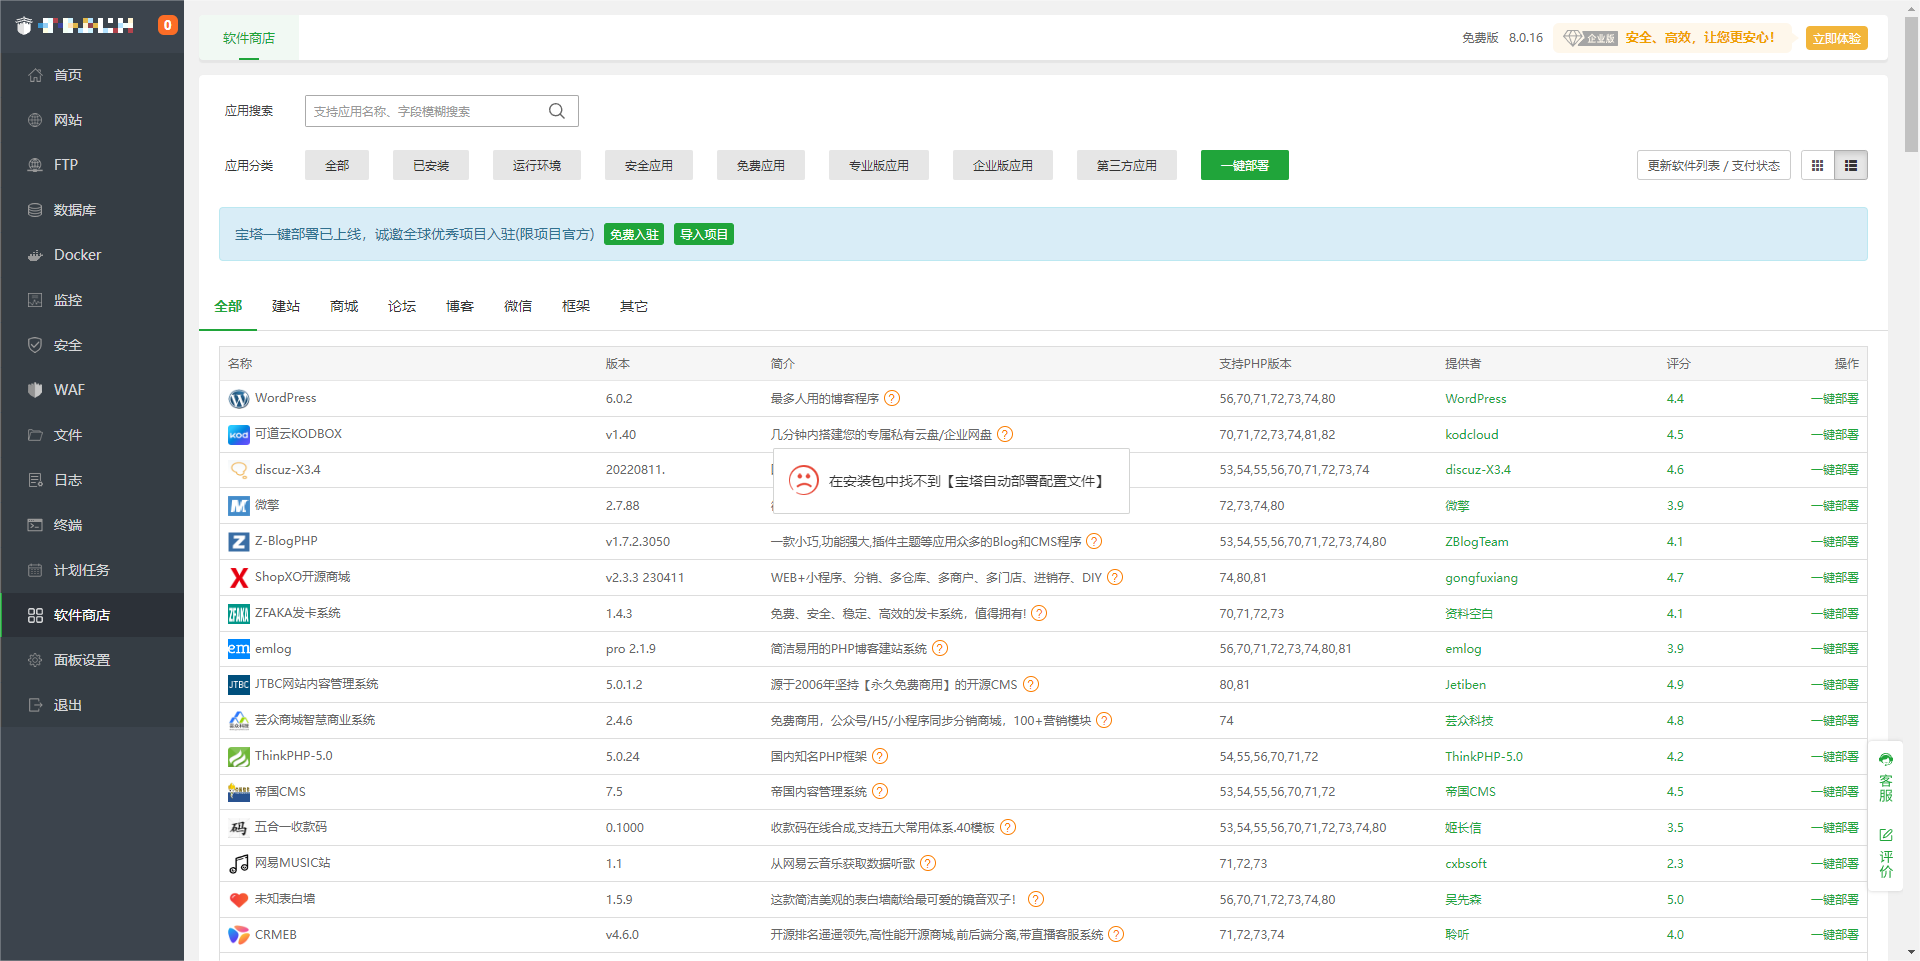
Task: Click the 安全 shield icon in sidebar
Action: click(x=35, y=345)
